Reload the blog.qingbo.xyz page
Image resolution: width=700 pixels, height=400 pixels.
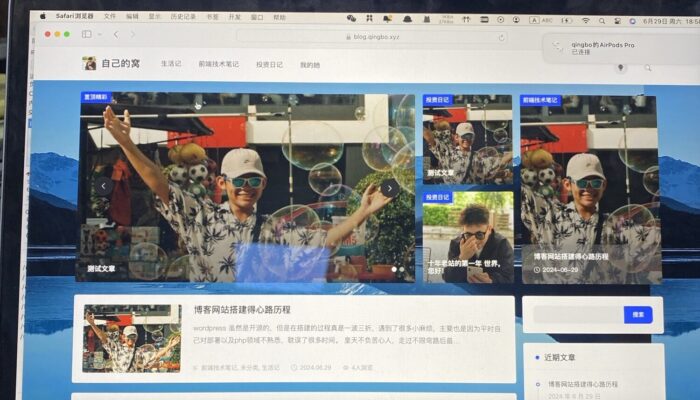click(x=501, y=38)
